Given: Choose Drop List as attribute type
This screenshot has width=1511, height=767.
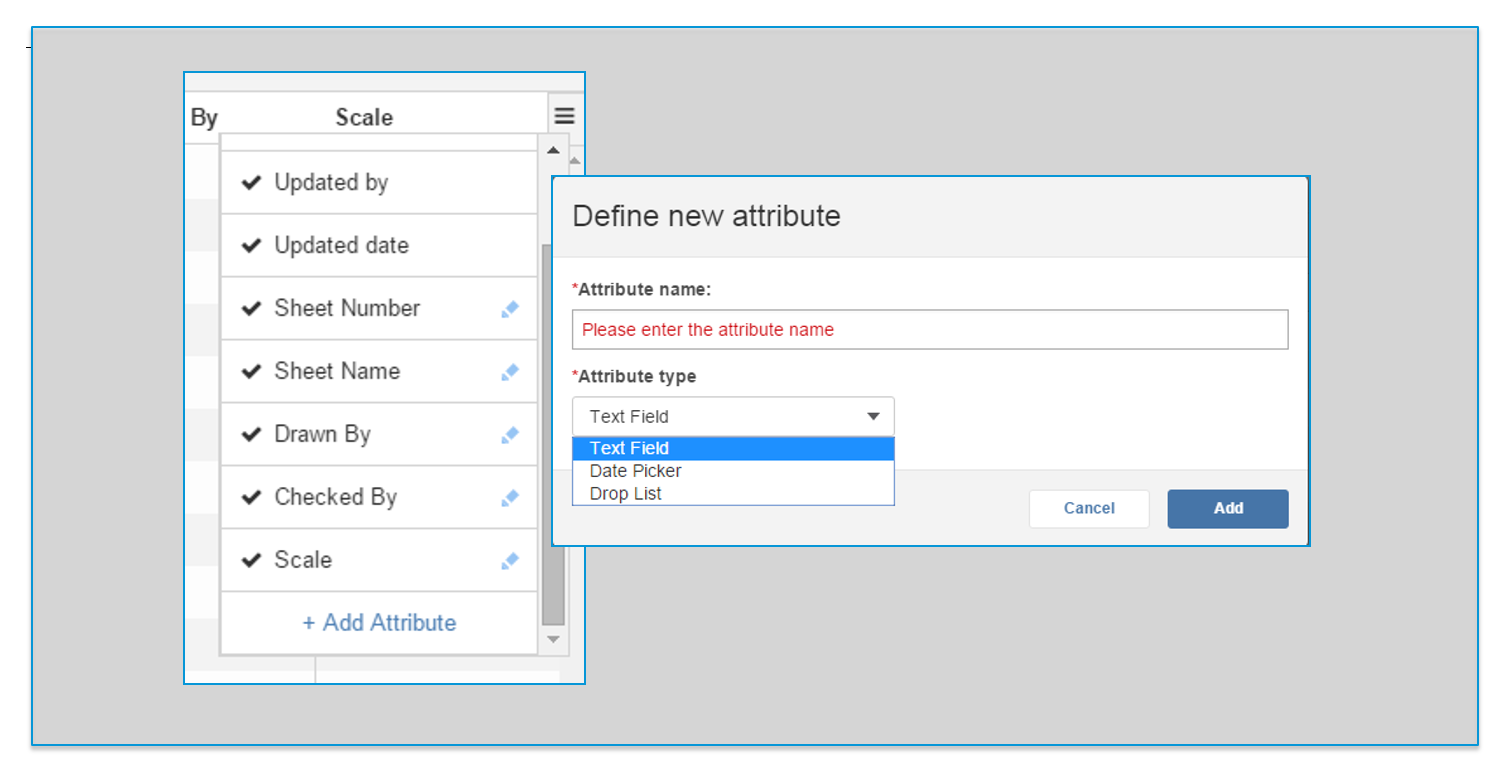Looking at the screenshot, I should pyautogui.click(x=627, y=493).
